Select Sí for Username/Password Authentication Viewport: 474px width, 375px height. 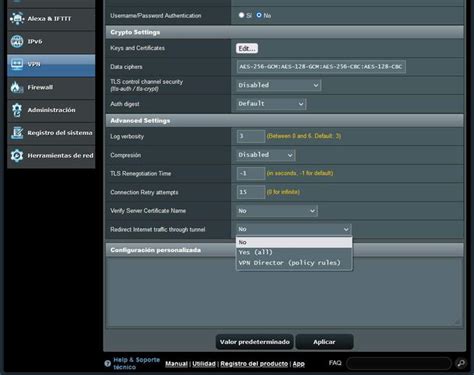tap(241, 15)
